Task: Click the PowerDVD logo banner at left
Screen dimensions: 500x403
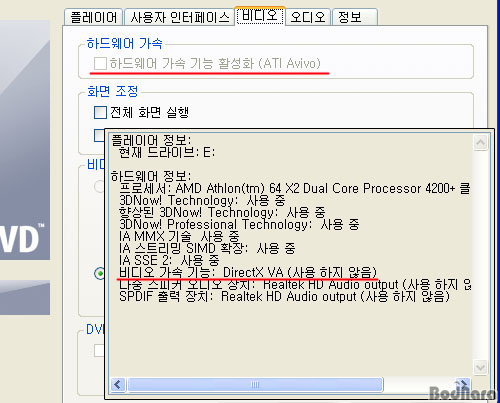Action: [25, 140]
